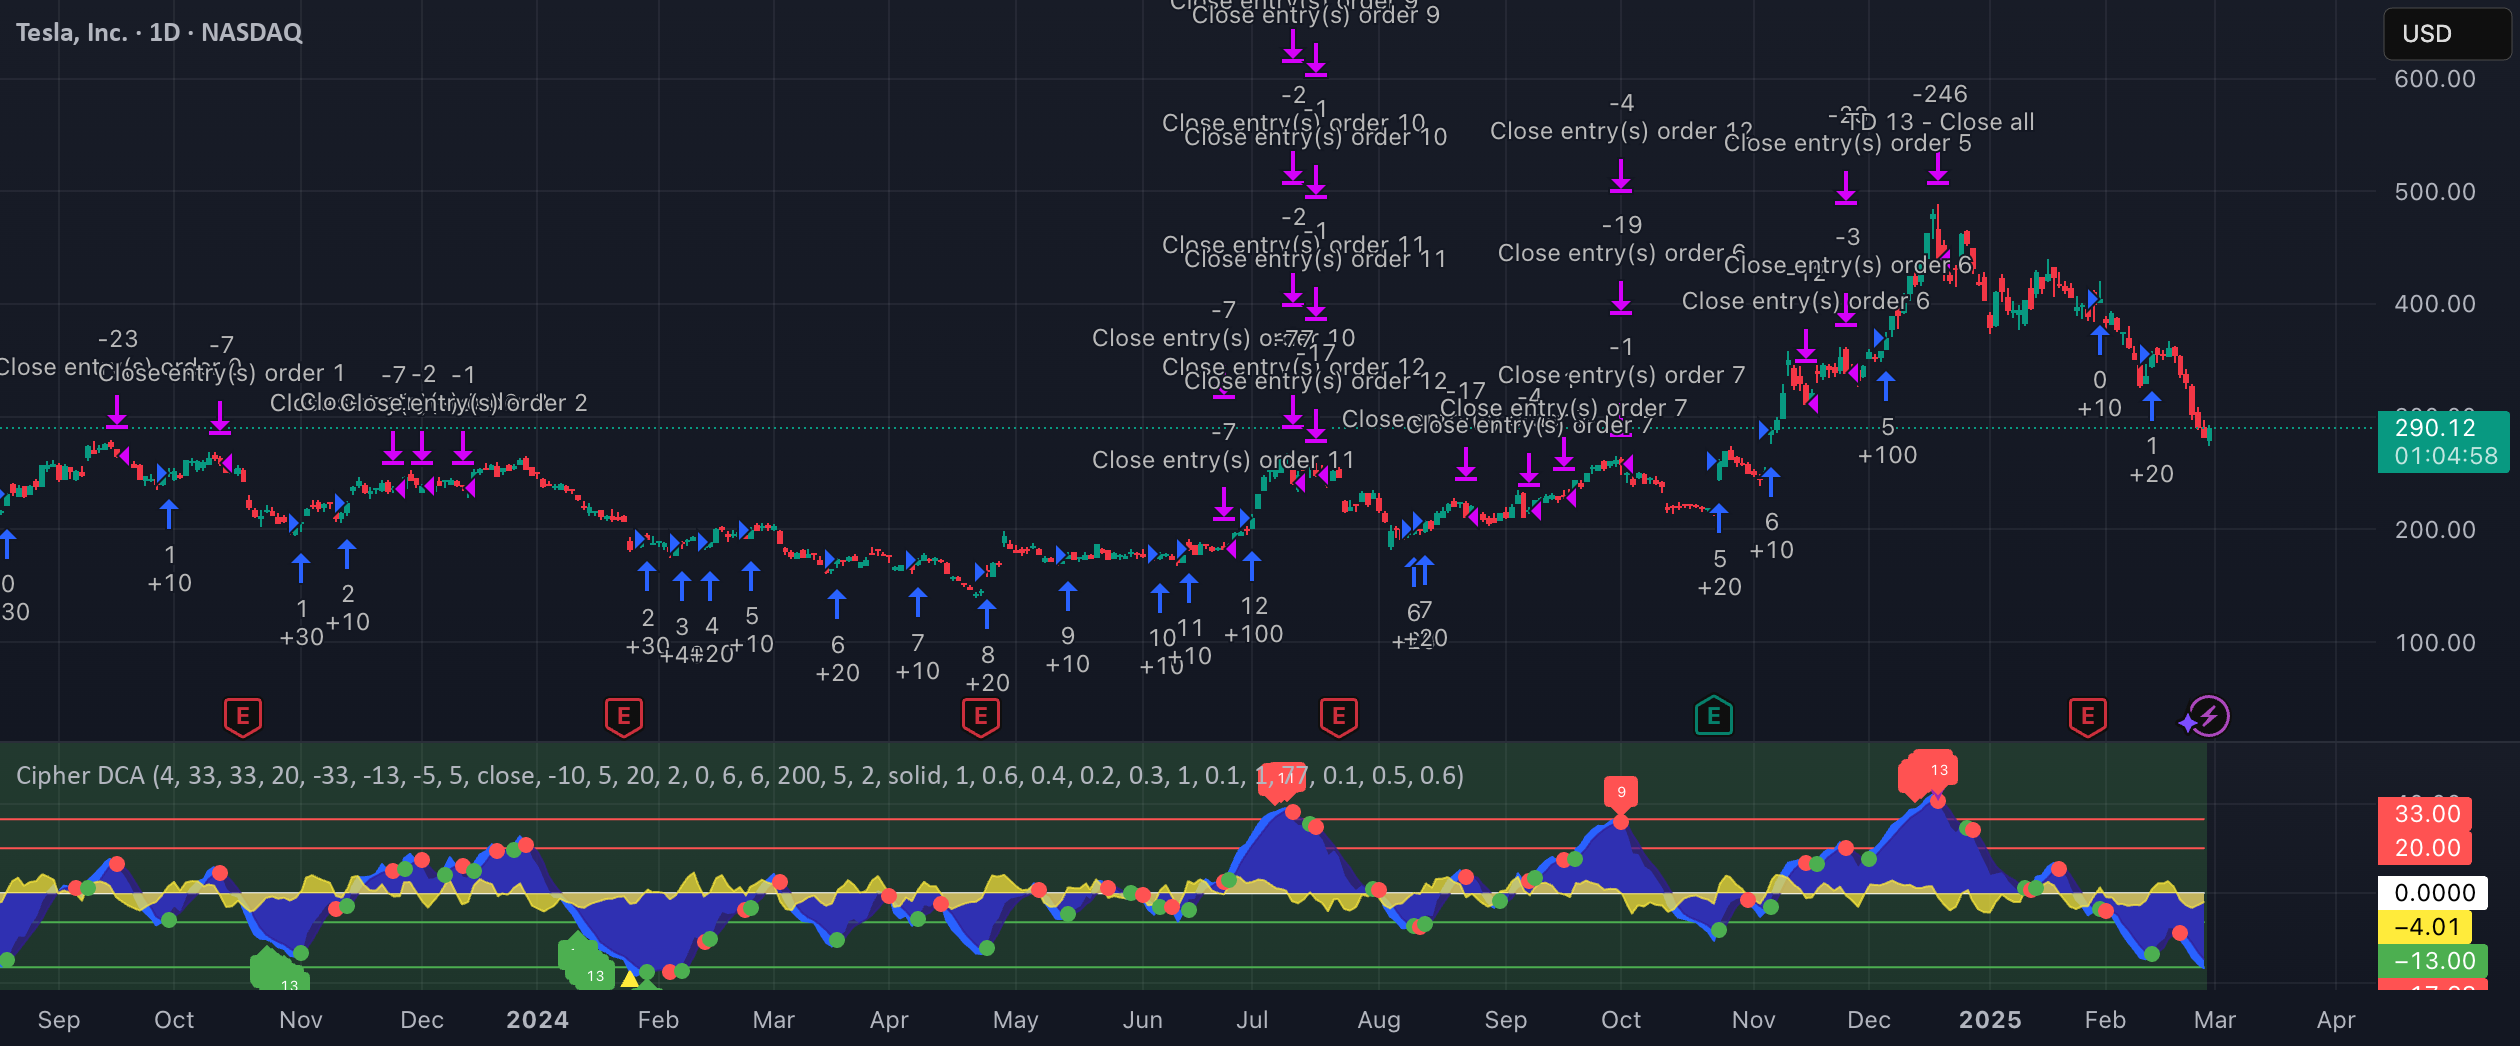The image size is (2520, 1046).
Task: Click the red '9' signal label on indicator
Action: 1621,792
